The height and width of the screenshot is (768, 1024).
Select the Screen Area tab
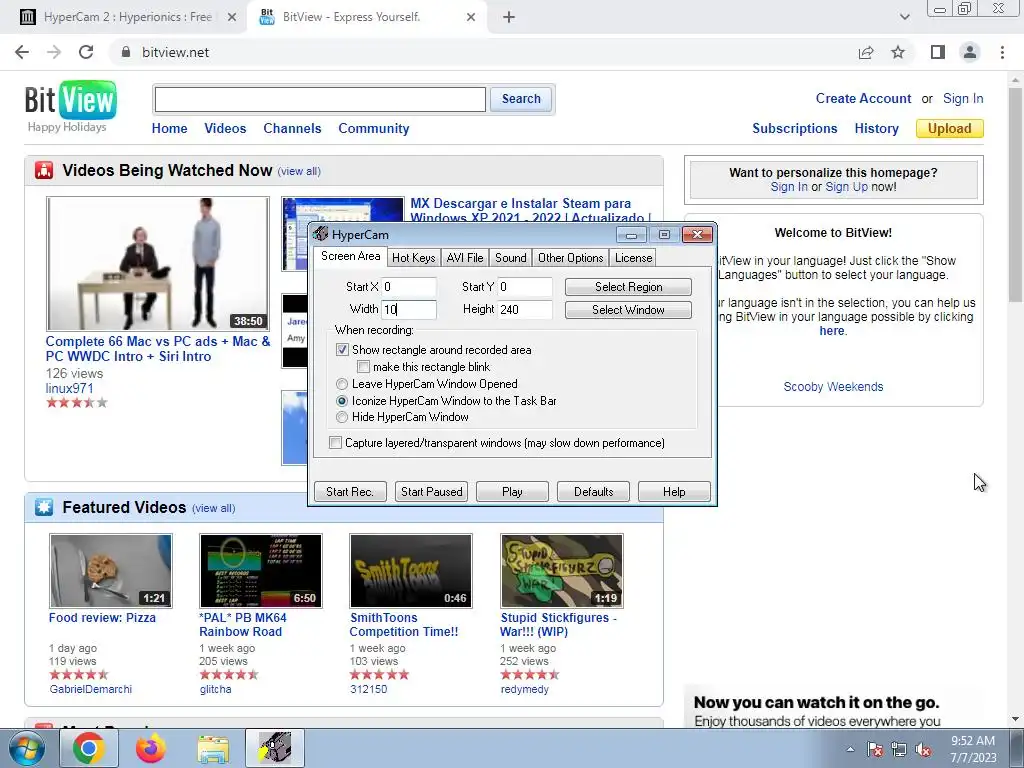click(x=351, y=257)
